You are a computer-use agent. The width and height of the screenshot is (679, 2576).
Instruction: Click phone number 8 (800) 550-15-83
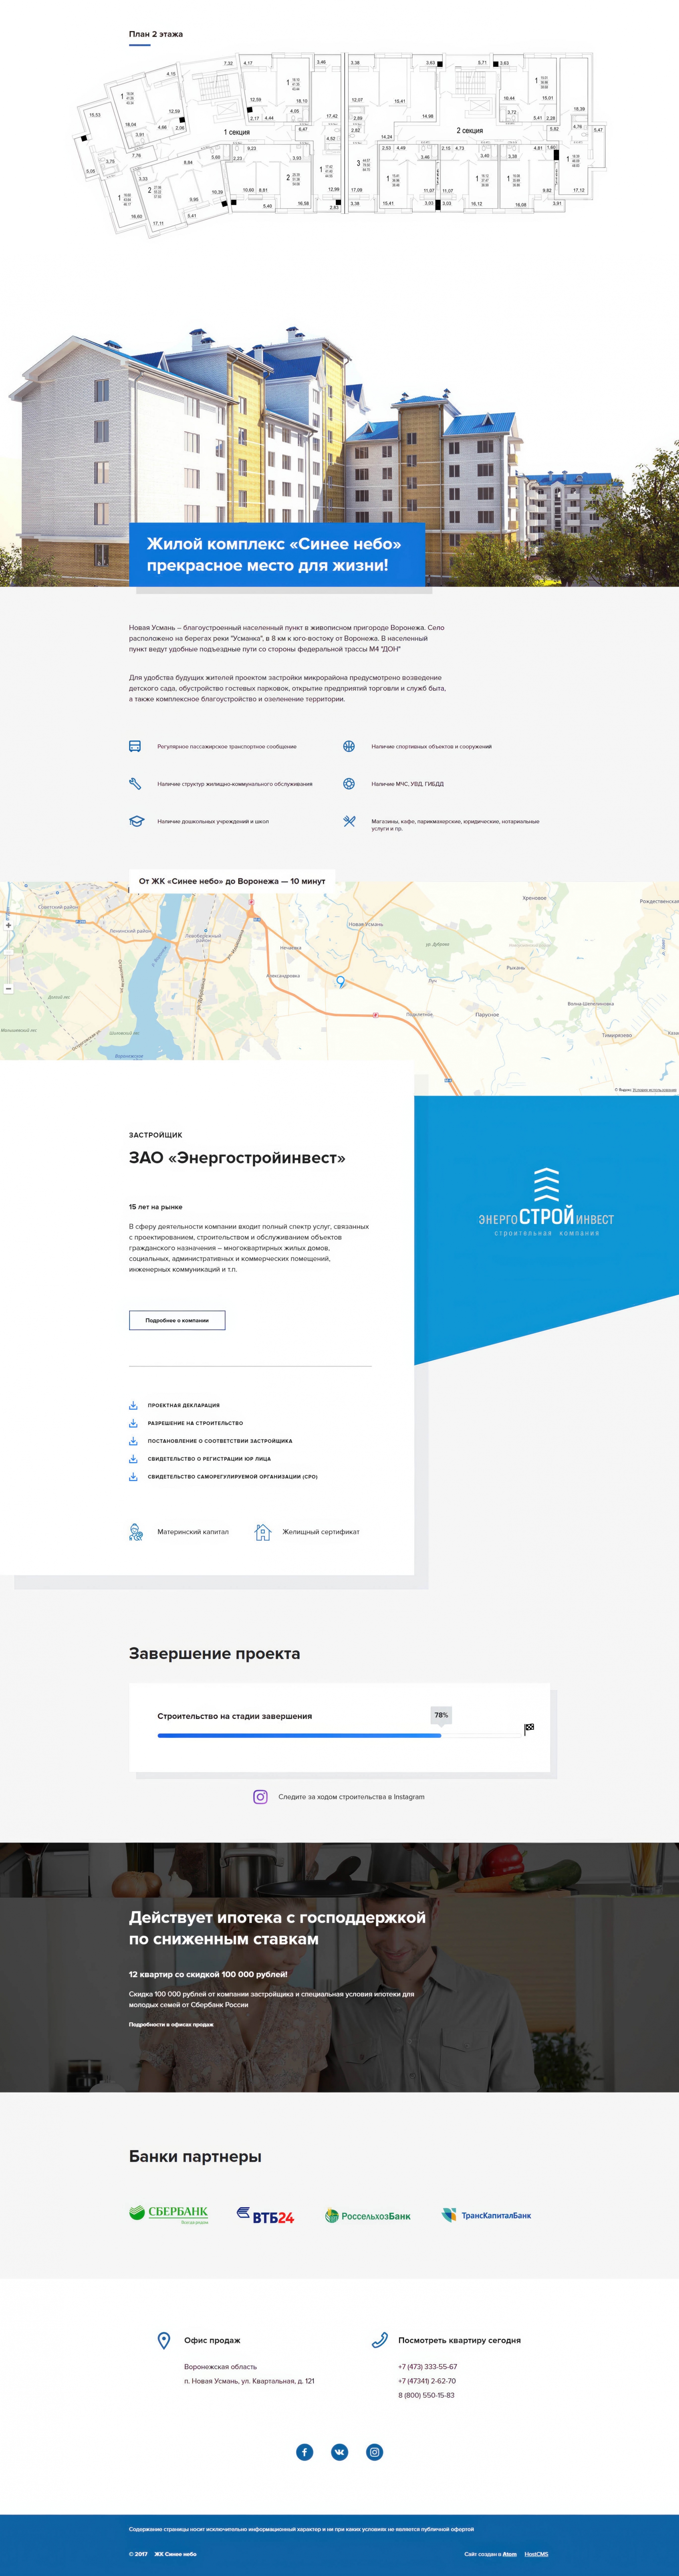426,2395
